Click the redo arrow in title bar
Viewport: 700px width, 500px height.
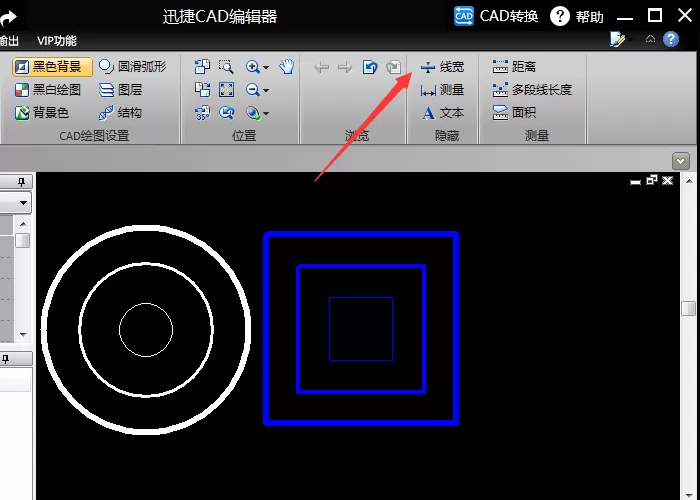8,18
